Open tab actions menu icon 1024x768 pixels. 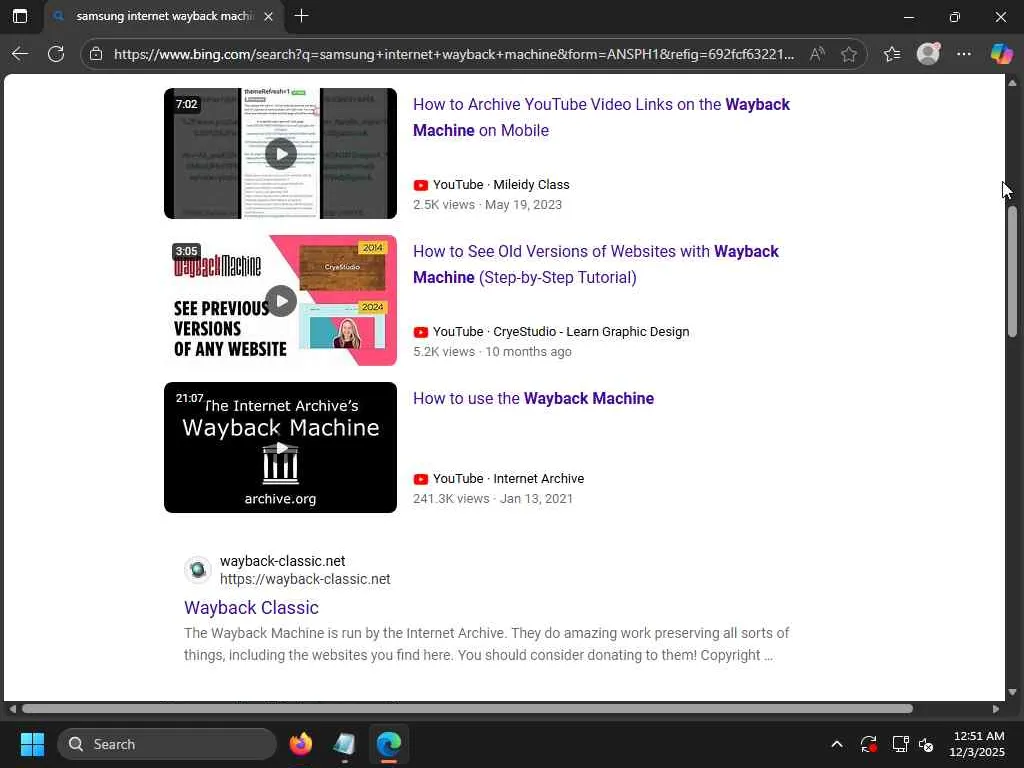point(20,16)
